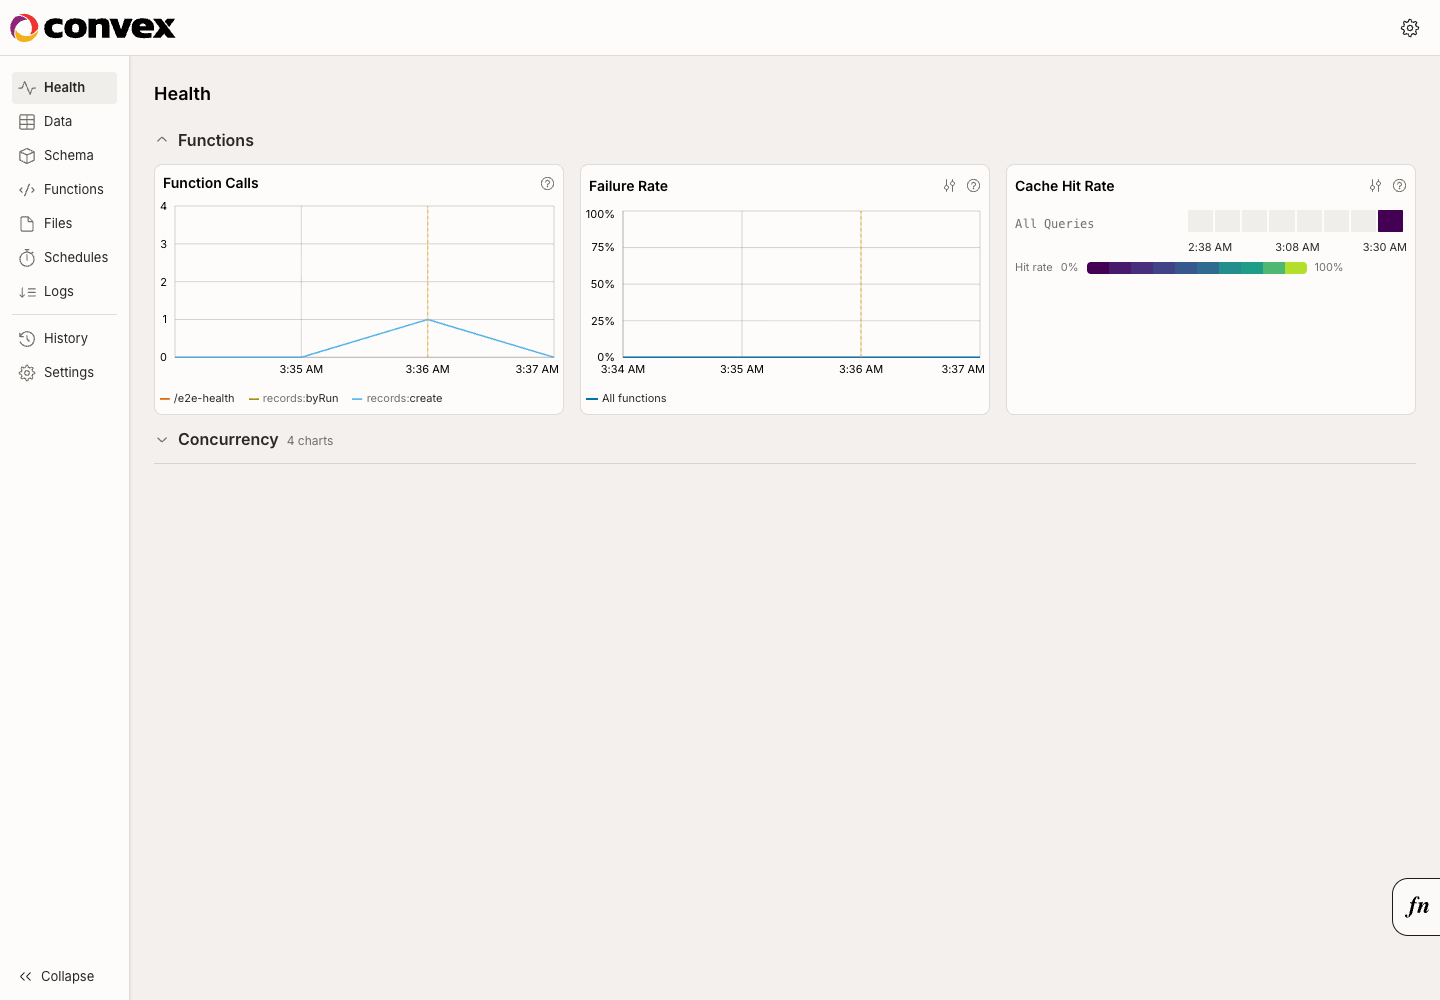
Task: Click the "3:34 AM" axis label
Action: [x=623, y=369]
